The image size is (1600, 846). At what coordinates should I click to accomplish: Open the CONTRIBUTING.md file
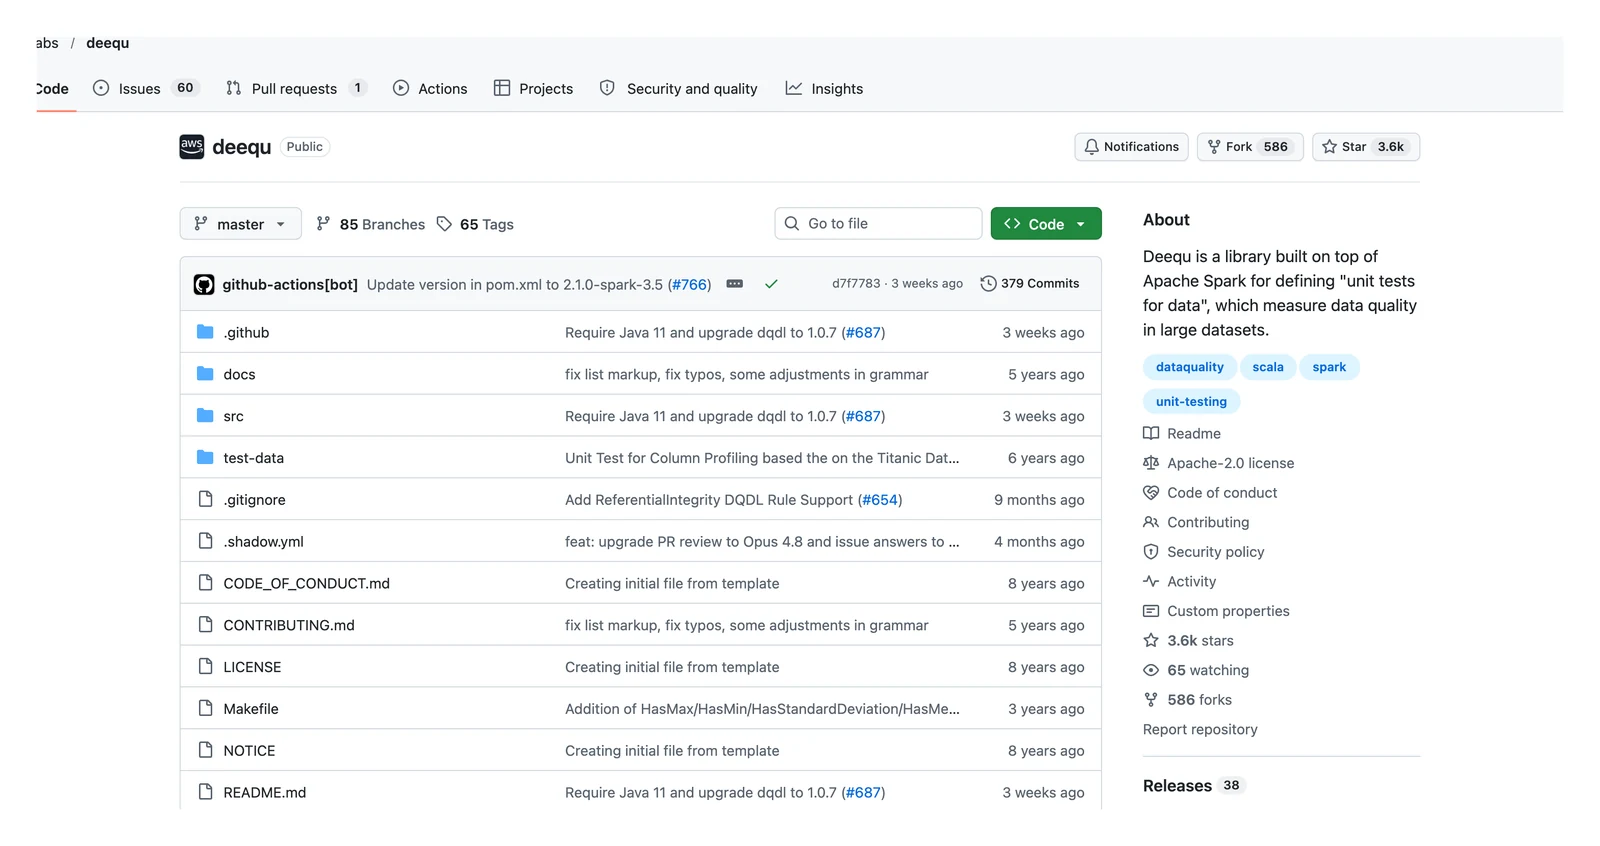[x=289, y=625]
